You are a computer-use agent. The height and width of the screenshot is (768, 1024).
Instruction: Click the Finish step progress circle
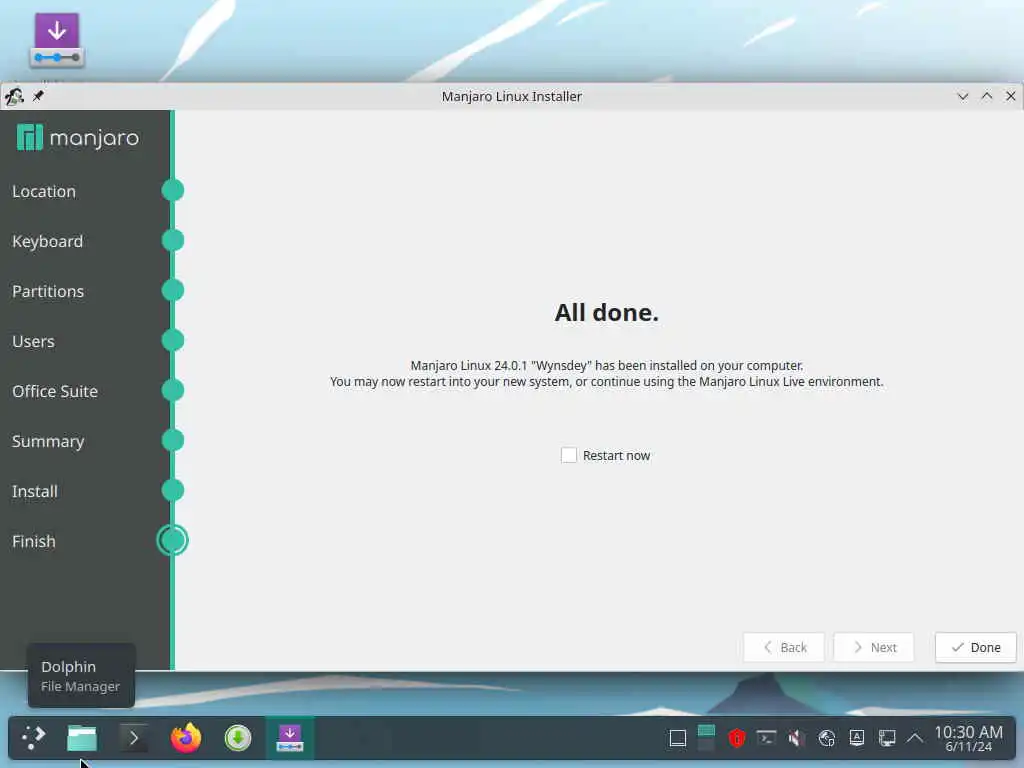pyautogui.click(x=172, y=541)
